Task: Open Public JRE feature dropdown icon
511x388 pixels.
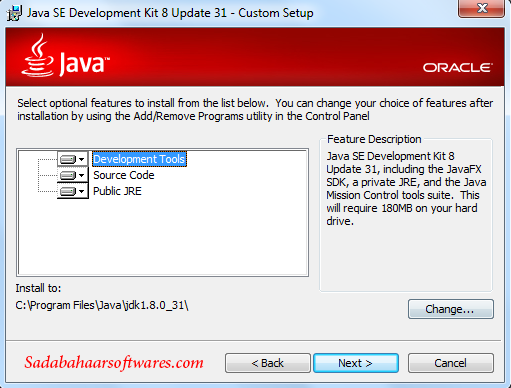Action: [73, 191]
